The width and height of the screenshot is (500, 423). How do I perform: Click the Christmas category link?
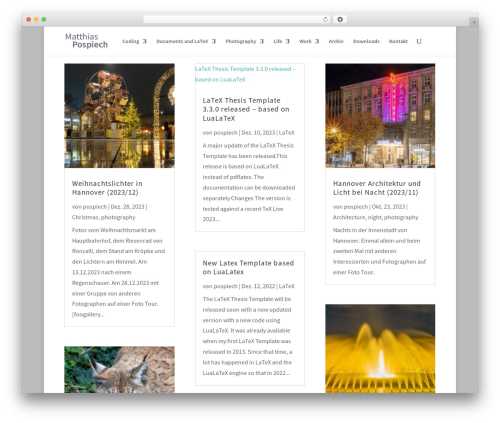pyautogui.click(x=85, y=217)
